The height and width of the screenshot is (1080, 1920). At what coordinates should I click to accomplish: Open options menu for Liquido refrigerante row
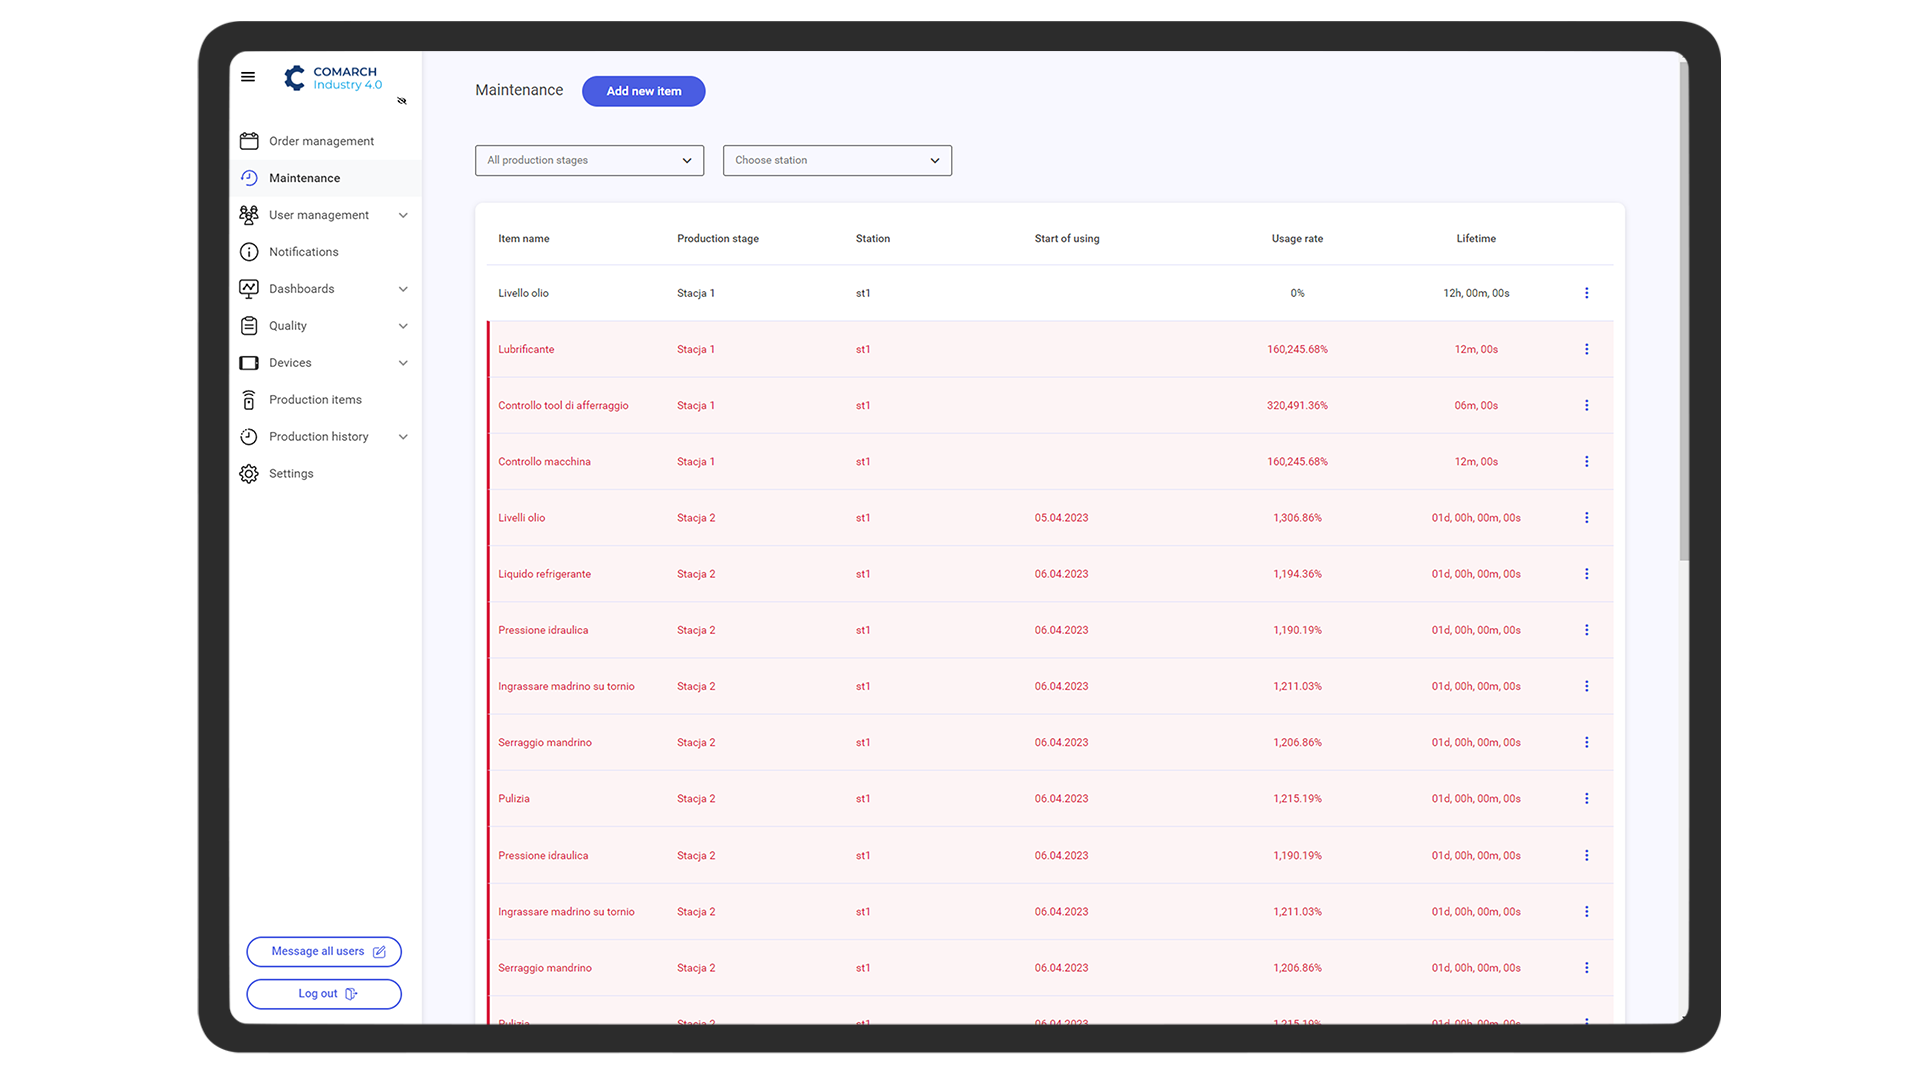coord(1586,574)
